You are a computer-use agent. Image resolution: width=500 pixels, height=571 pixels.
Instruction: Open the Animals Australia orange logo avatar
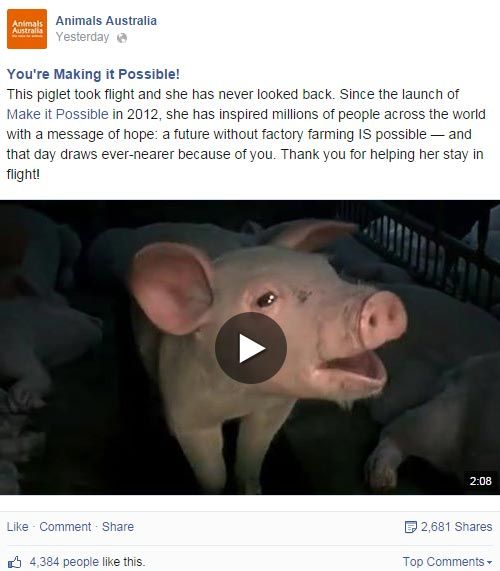pos(27,29)
